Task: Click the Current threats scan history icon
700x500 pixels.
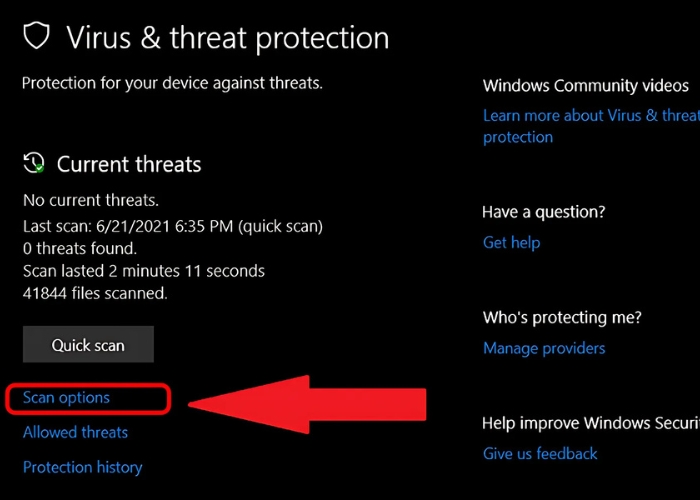Action: (34, 163)
